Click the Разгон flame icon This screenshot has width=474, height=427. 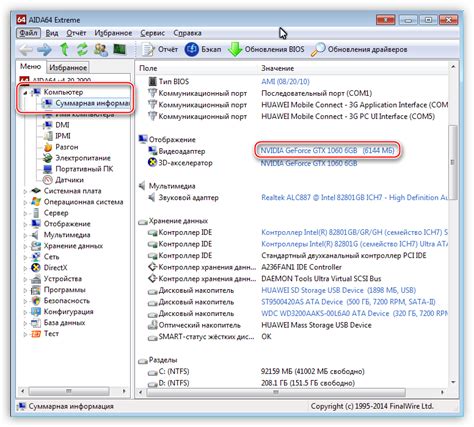[48, 147]
